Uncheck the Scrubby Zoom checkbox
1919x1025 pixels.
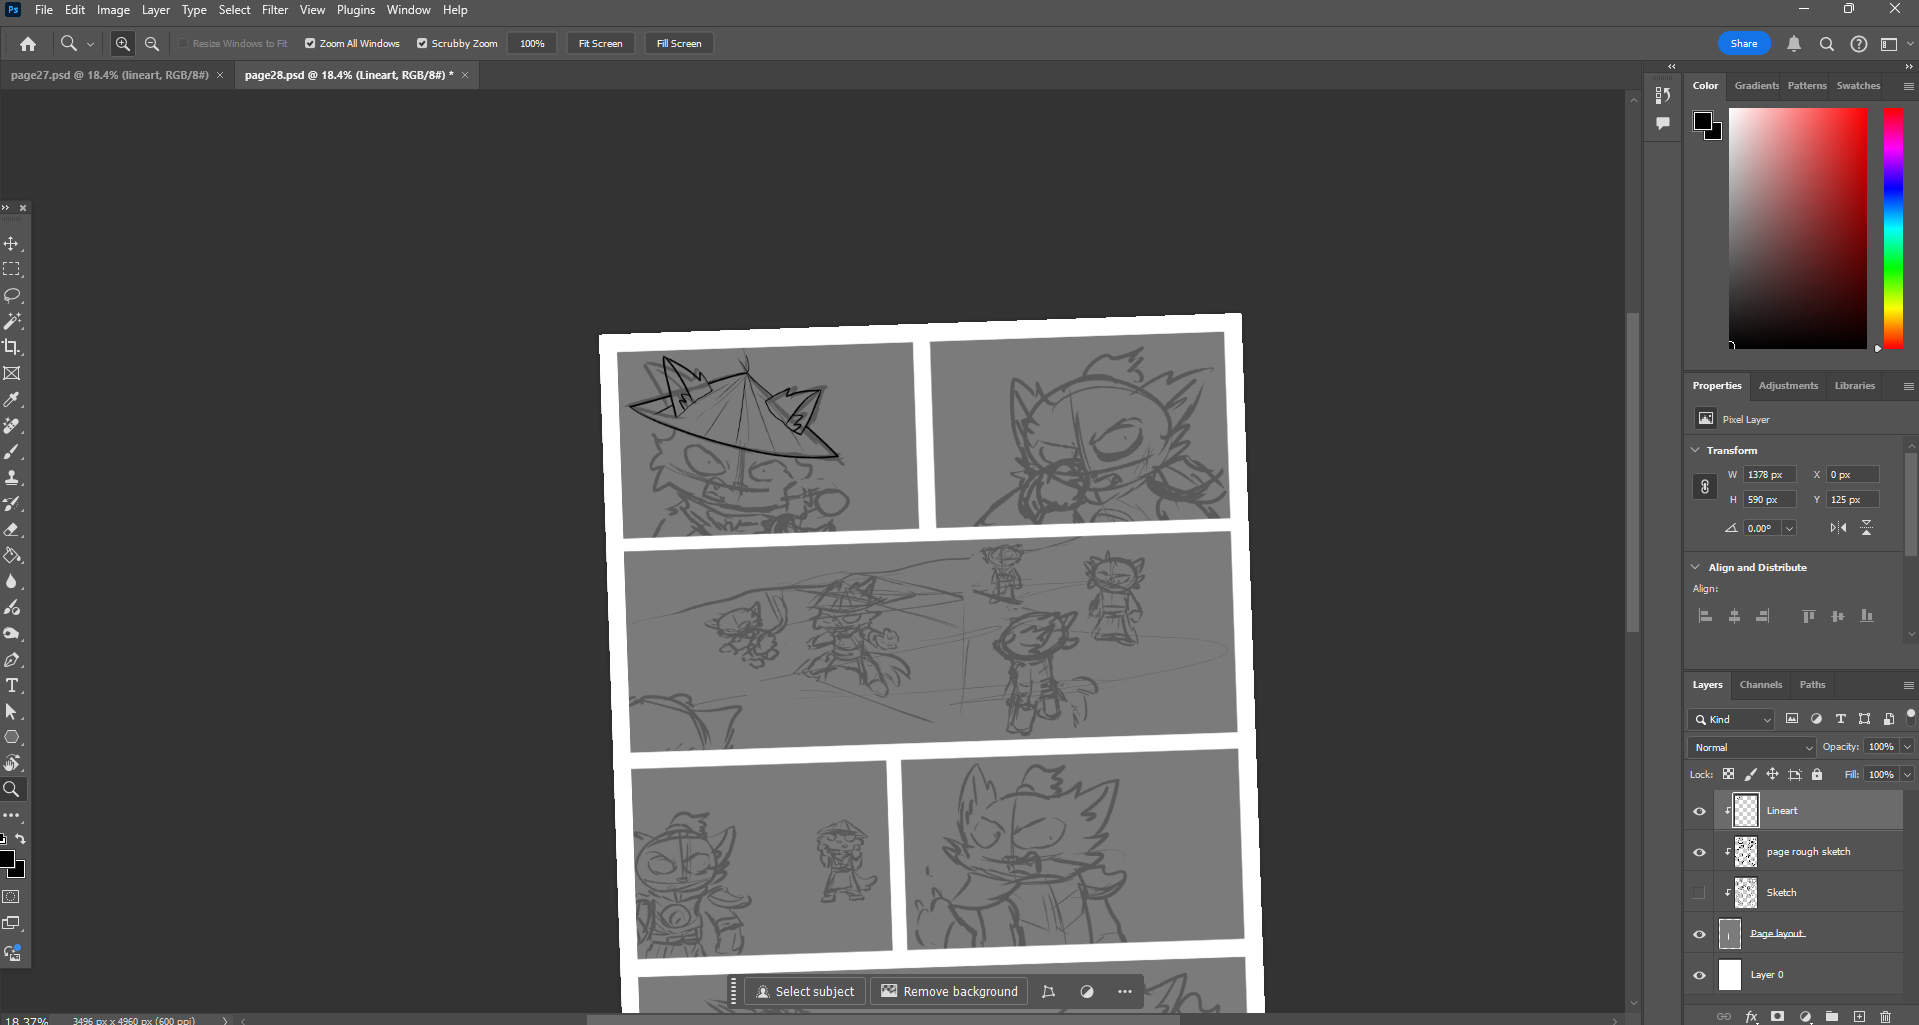click(x=422, y=44)
